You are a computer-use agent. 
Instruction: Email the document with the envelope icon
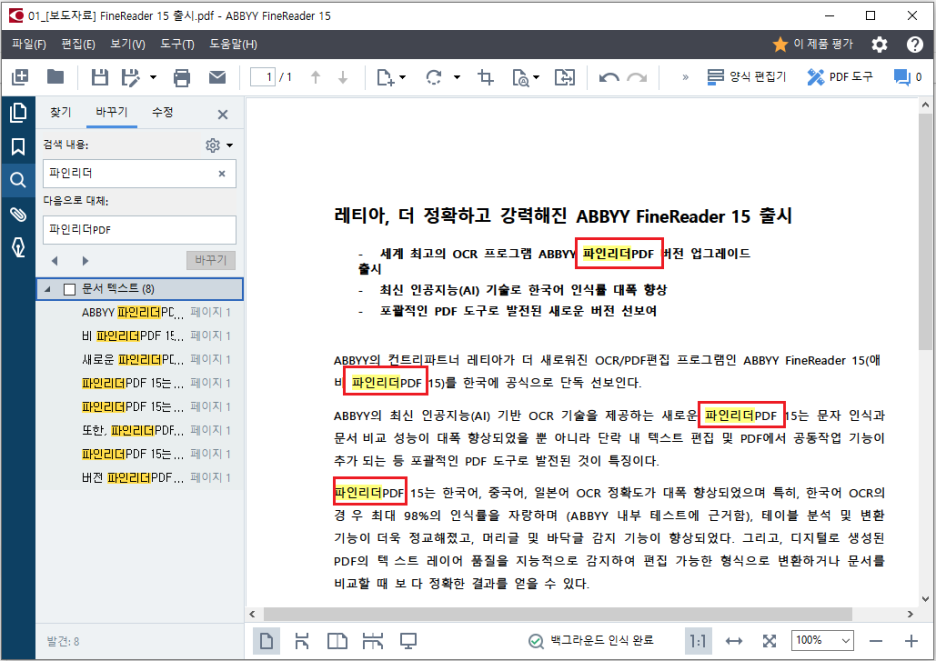pos(217,77)
